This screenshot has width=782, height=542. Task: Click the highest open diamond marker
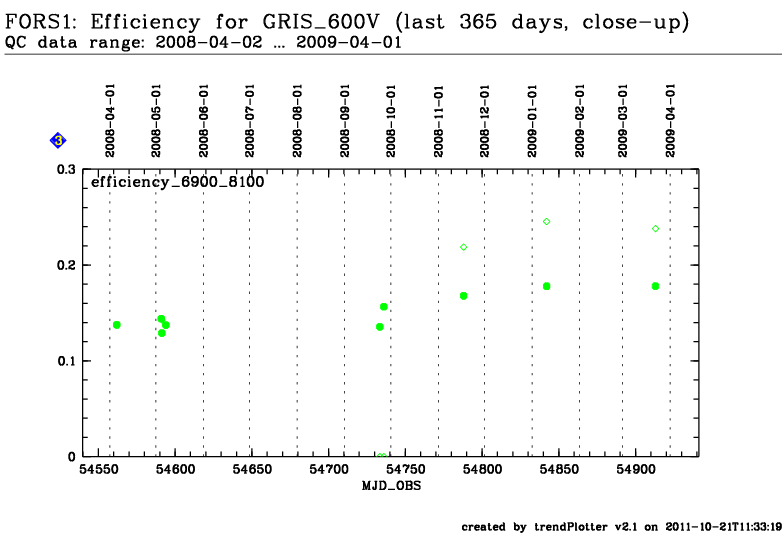click(x=547, y=221)
